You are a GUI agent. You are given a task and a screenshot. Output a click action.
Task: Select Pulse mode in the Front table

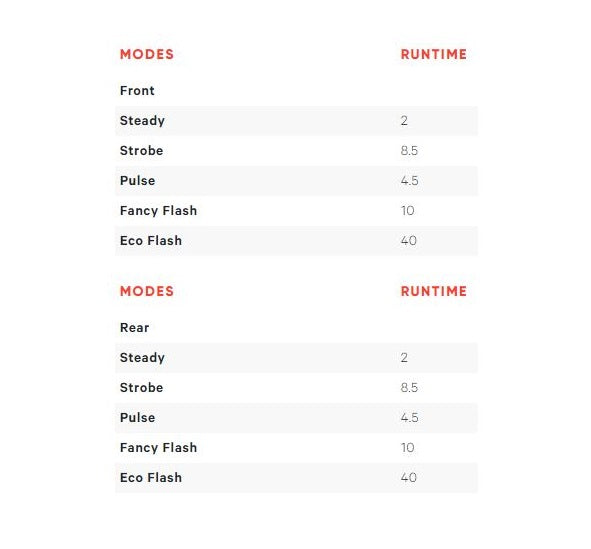pyautogui.click(x=138, y=180)
